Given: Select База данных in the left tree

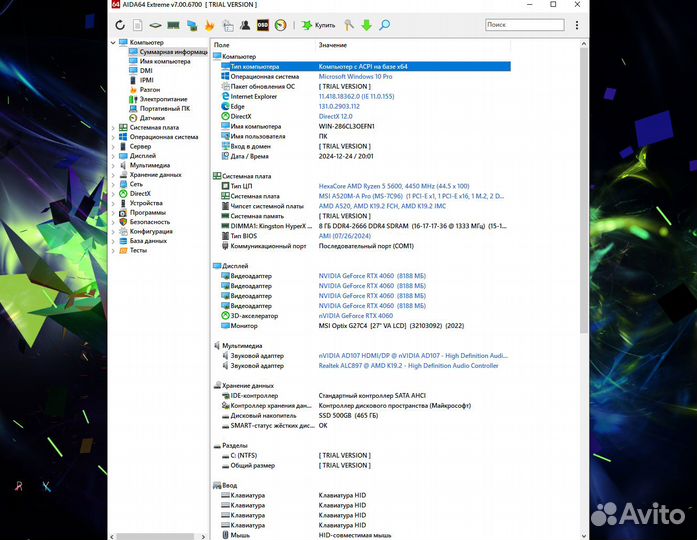Looking at the screenshot, I should point(143,241).
